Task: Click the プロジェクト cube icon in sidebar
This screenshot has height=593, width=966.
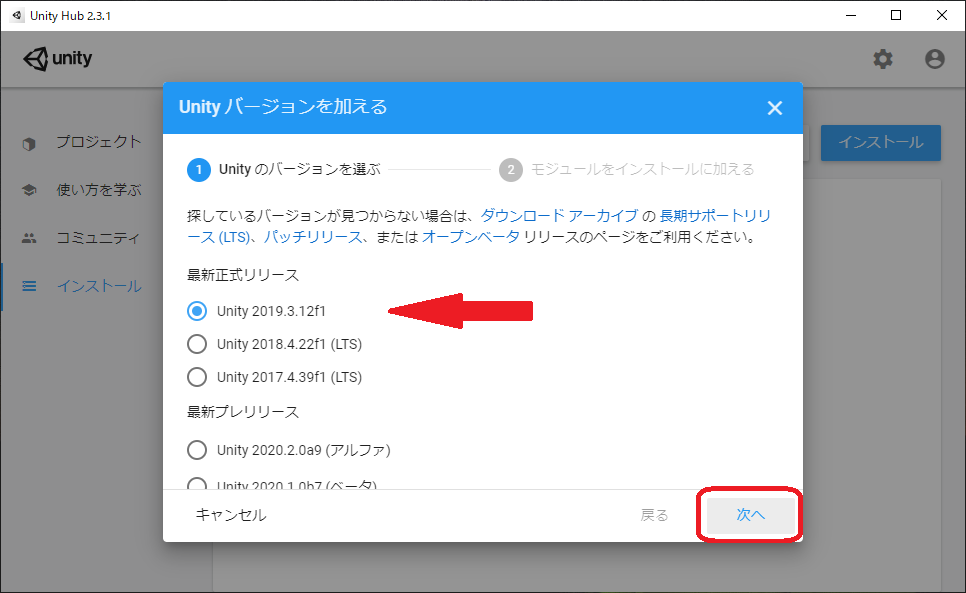Action: pos(29,143)
